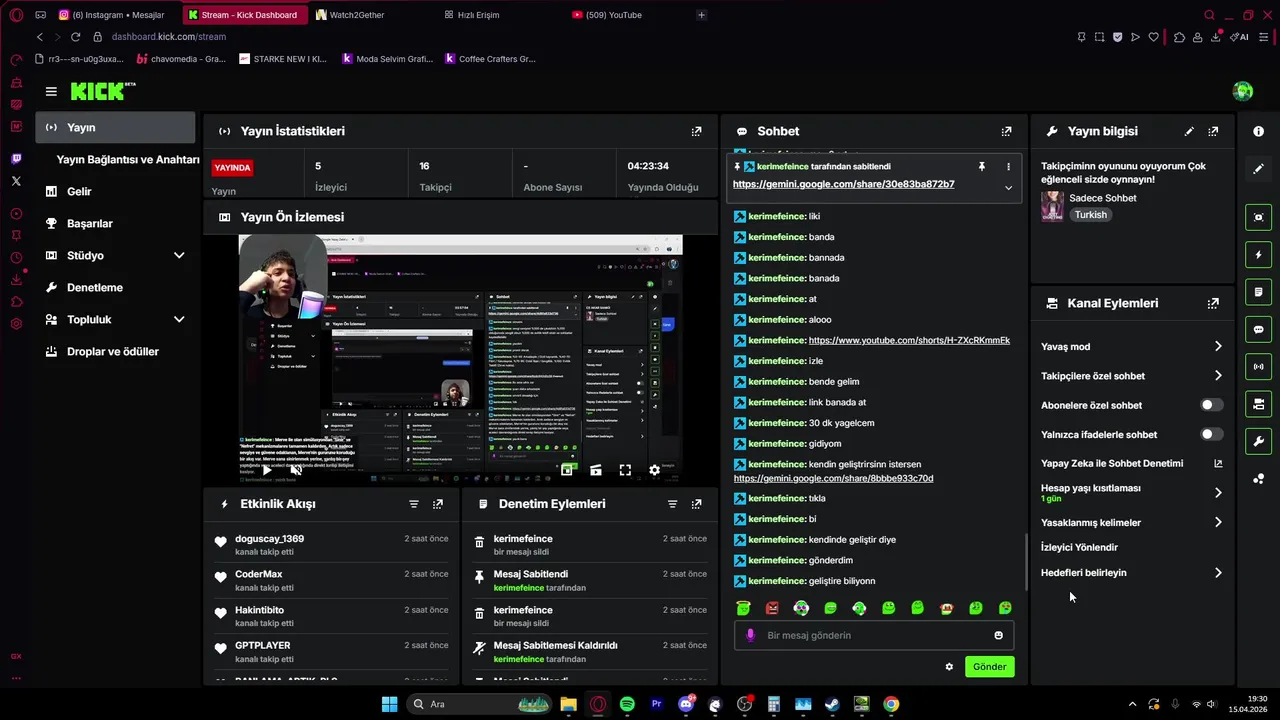The image size is (1280, 720).
Task: Open filter options in Etkinlik Akışı
Action: tap(414, 504)
